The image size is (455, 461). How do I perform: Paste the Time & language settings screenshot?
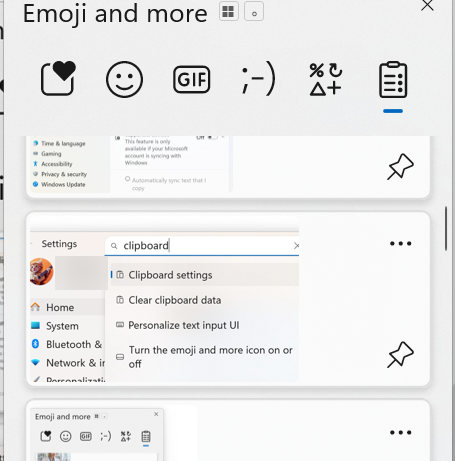click(228, 167)
